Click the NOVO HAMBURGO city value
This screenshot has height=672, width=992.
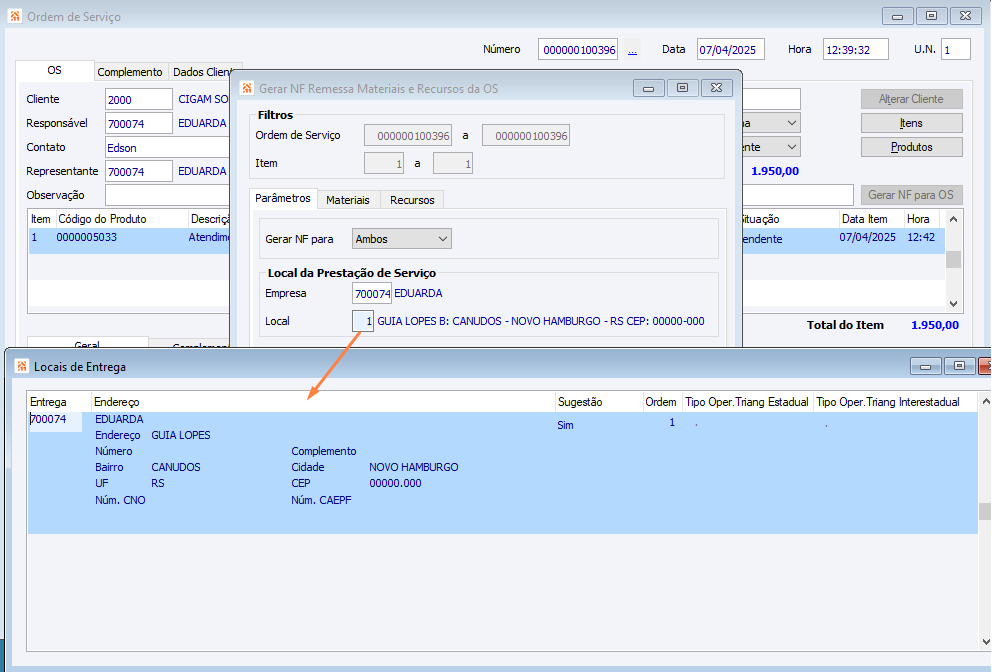414,467
